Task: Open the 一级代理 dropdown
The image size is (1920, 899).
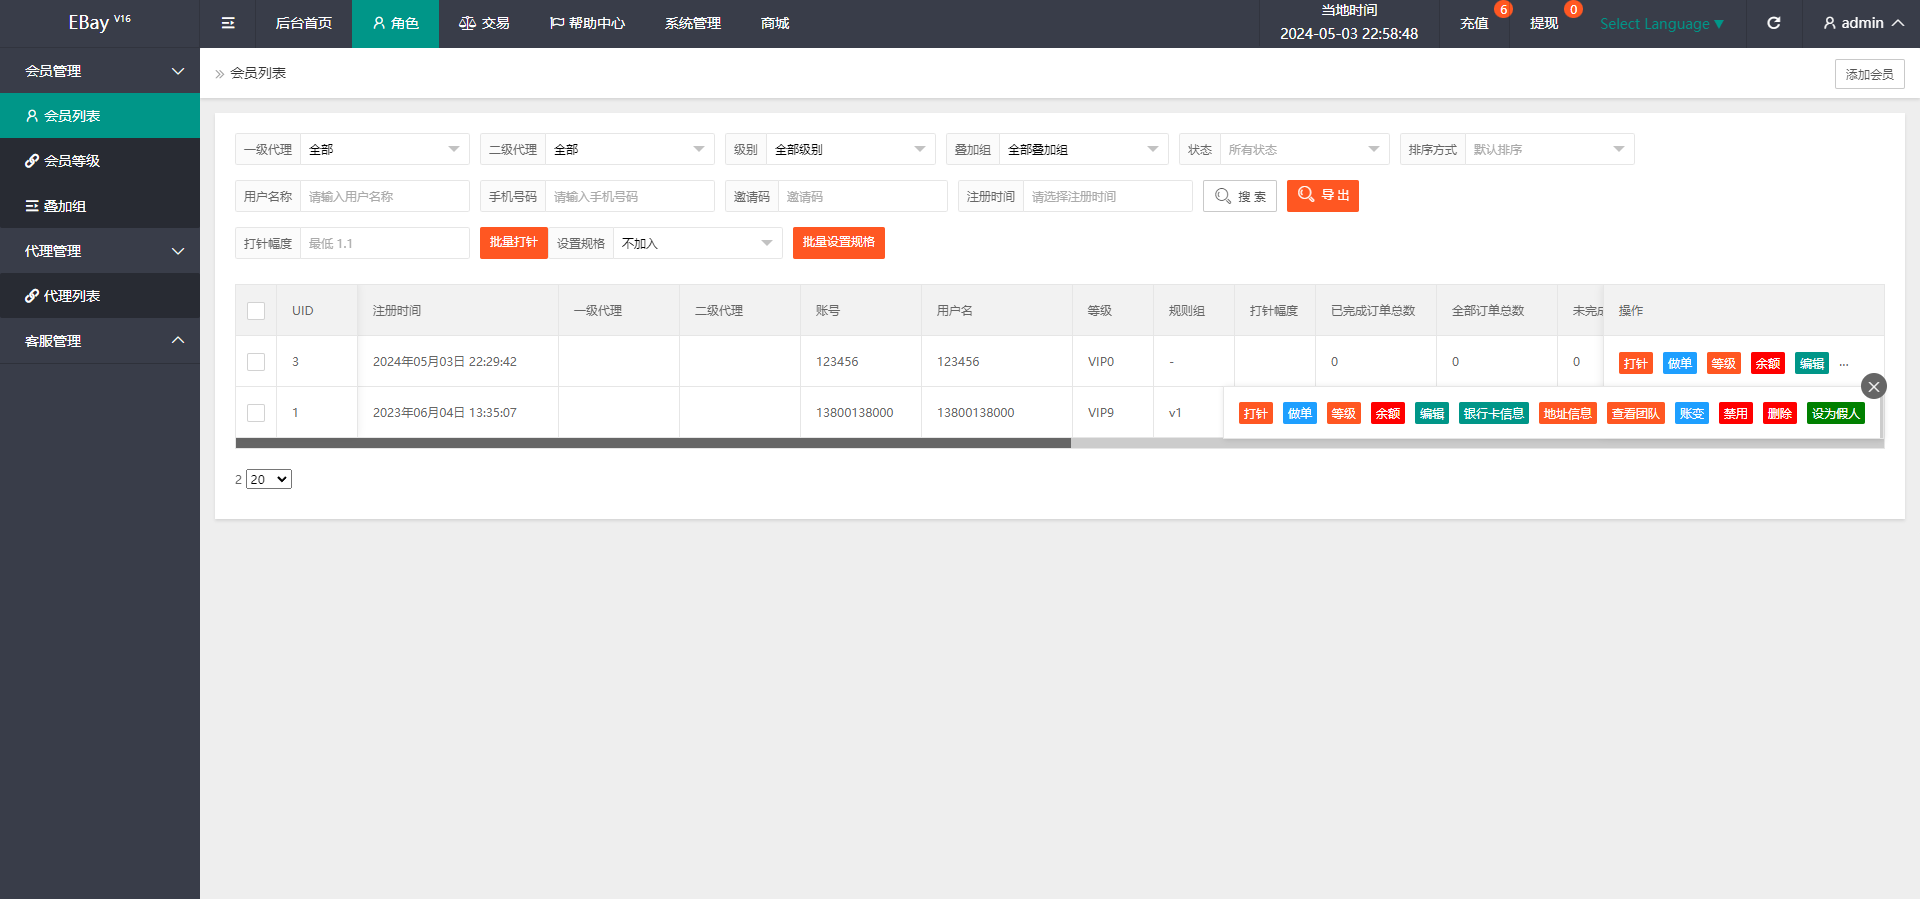Action: (384, 149)
